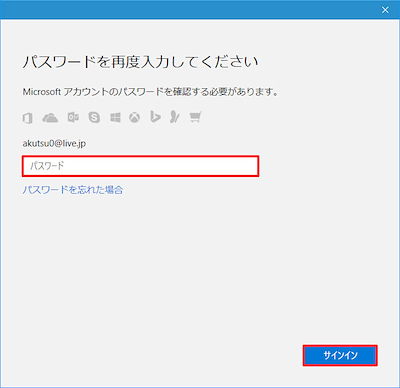Click the Store shopping cart icon
This screenshot has height=388, width=400.
(x=195, y=117)
